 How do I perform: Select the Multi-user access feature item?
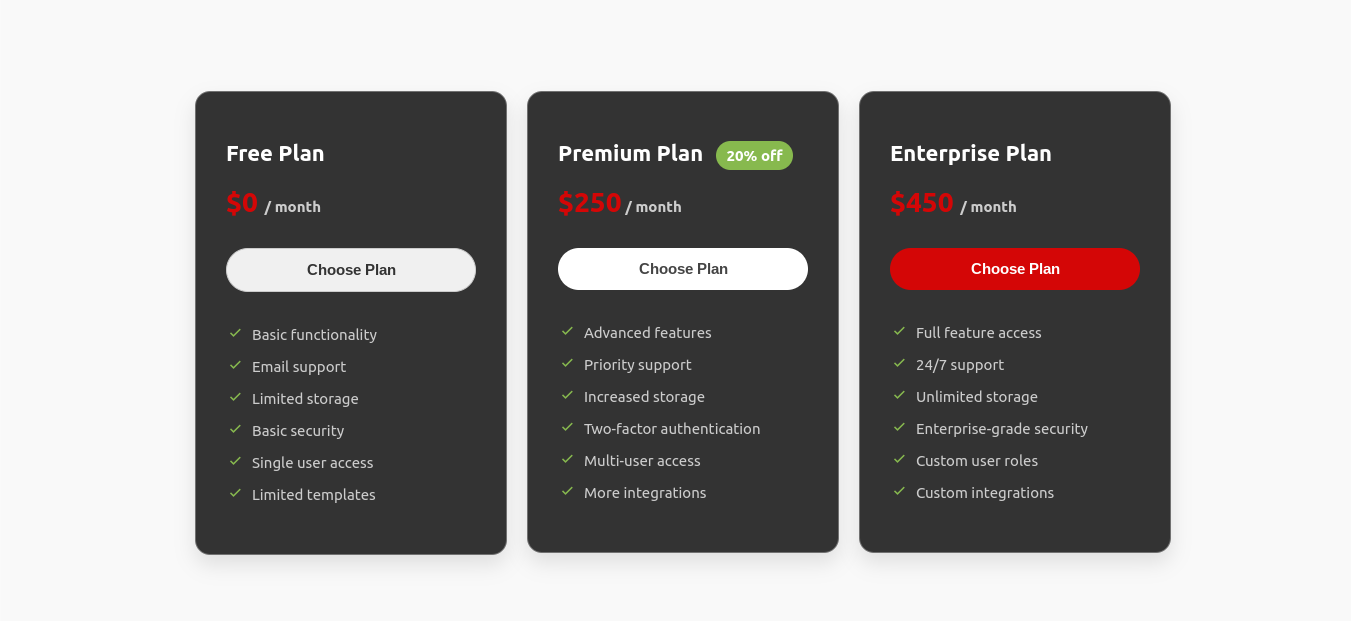642,460
